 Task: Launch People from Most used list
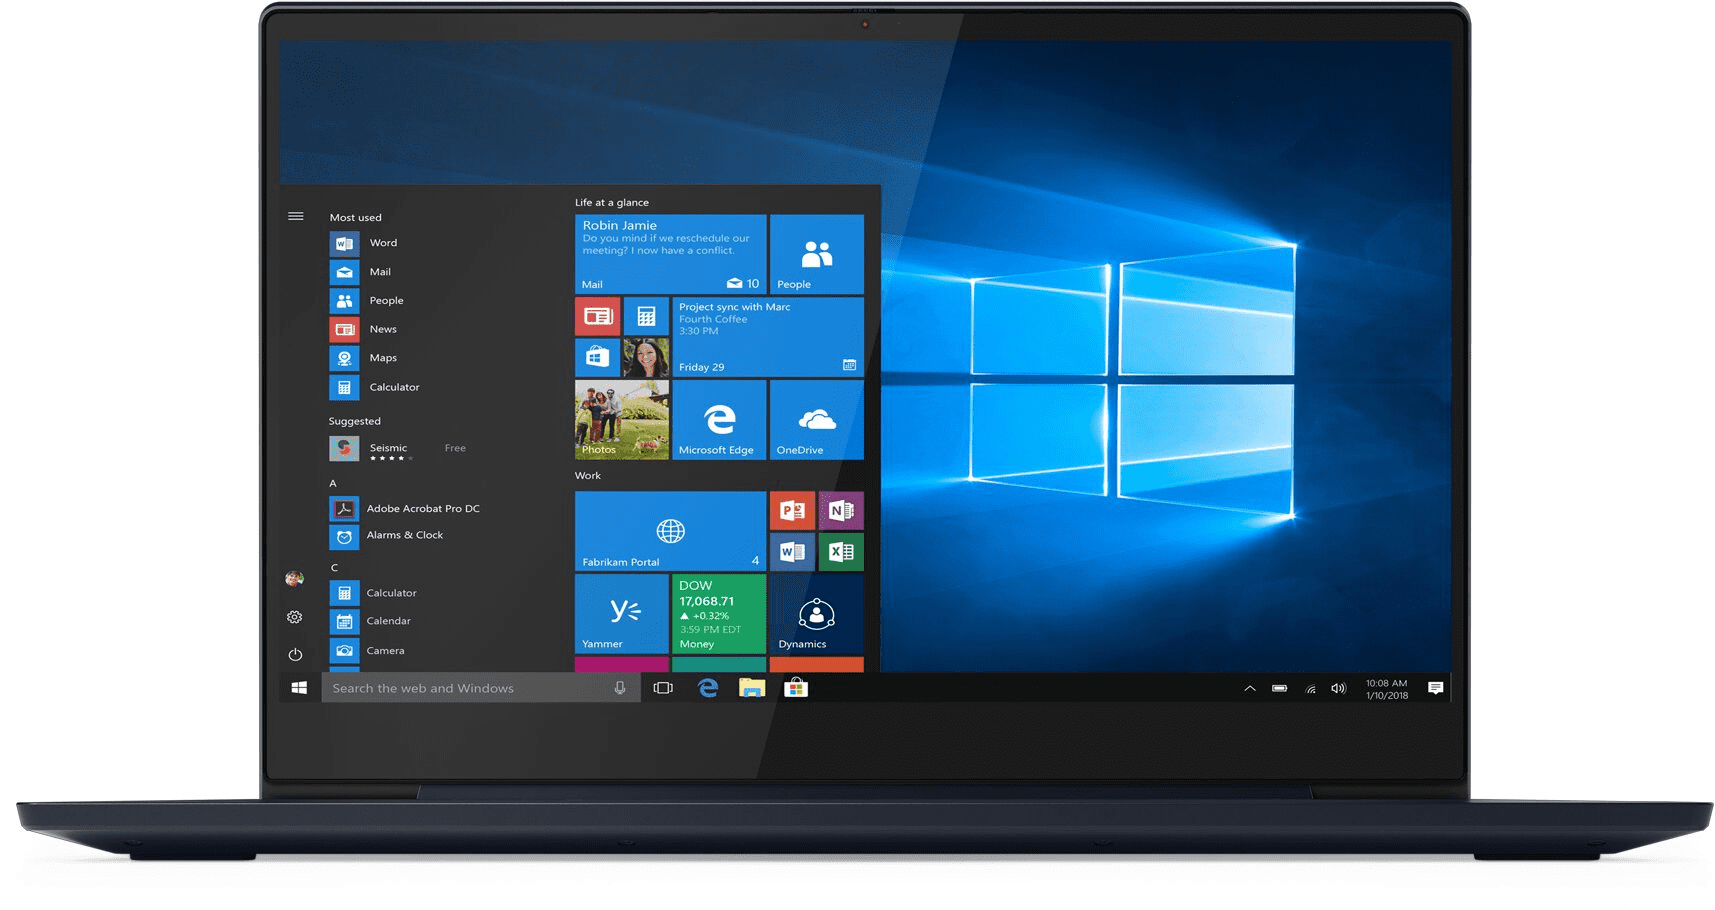(367, 301)
